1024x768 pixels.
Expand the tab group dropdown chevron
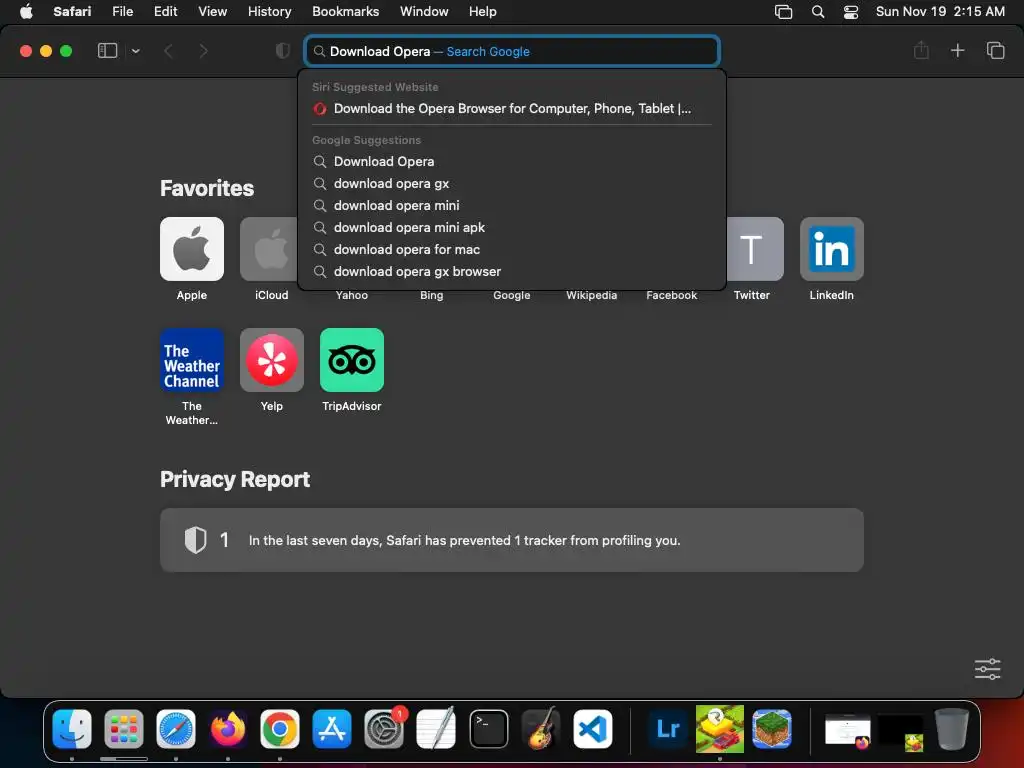[x=135, y=51]
